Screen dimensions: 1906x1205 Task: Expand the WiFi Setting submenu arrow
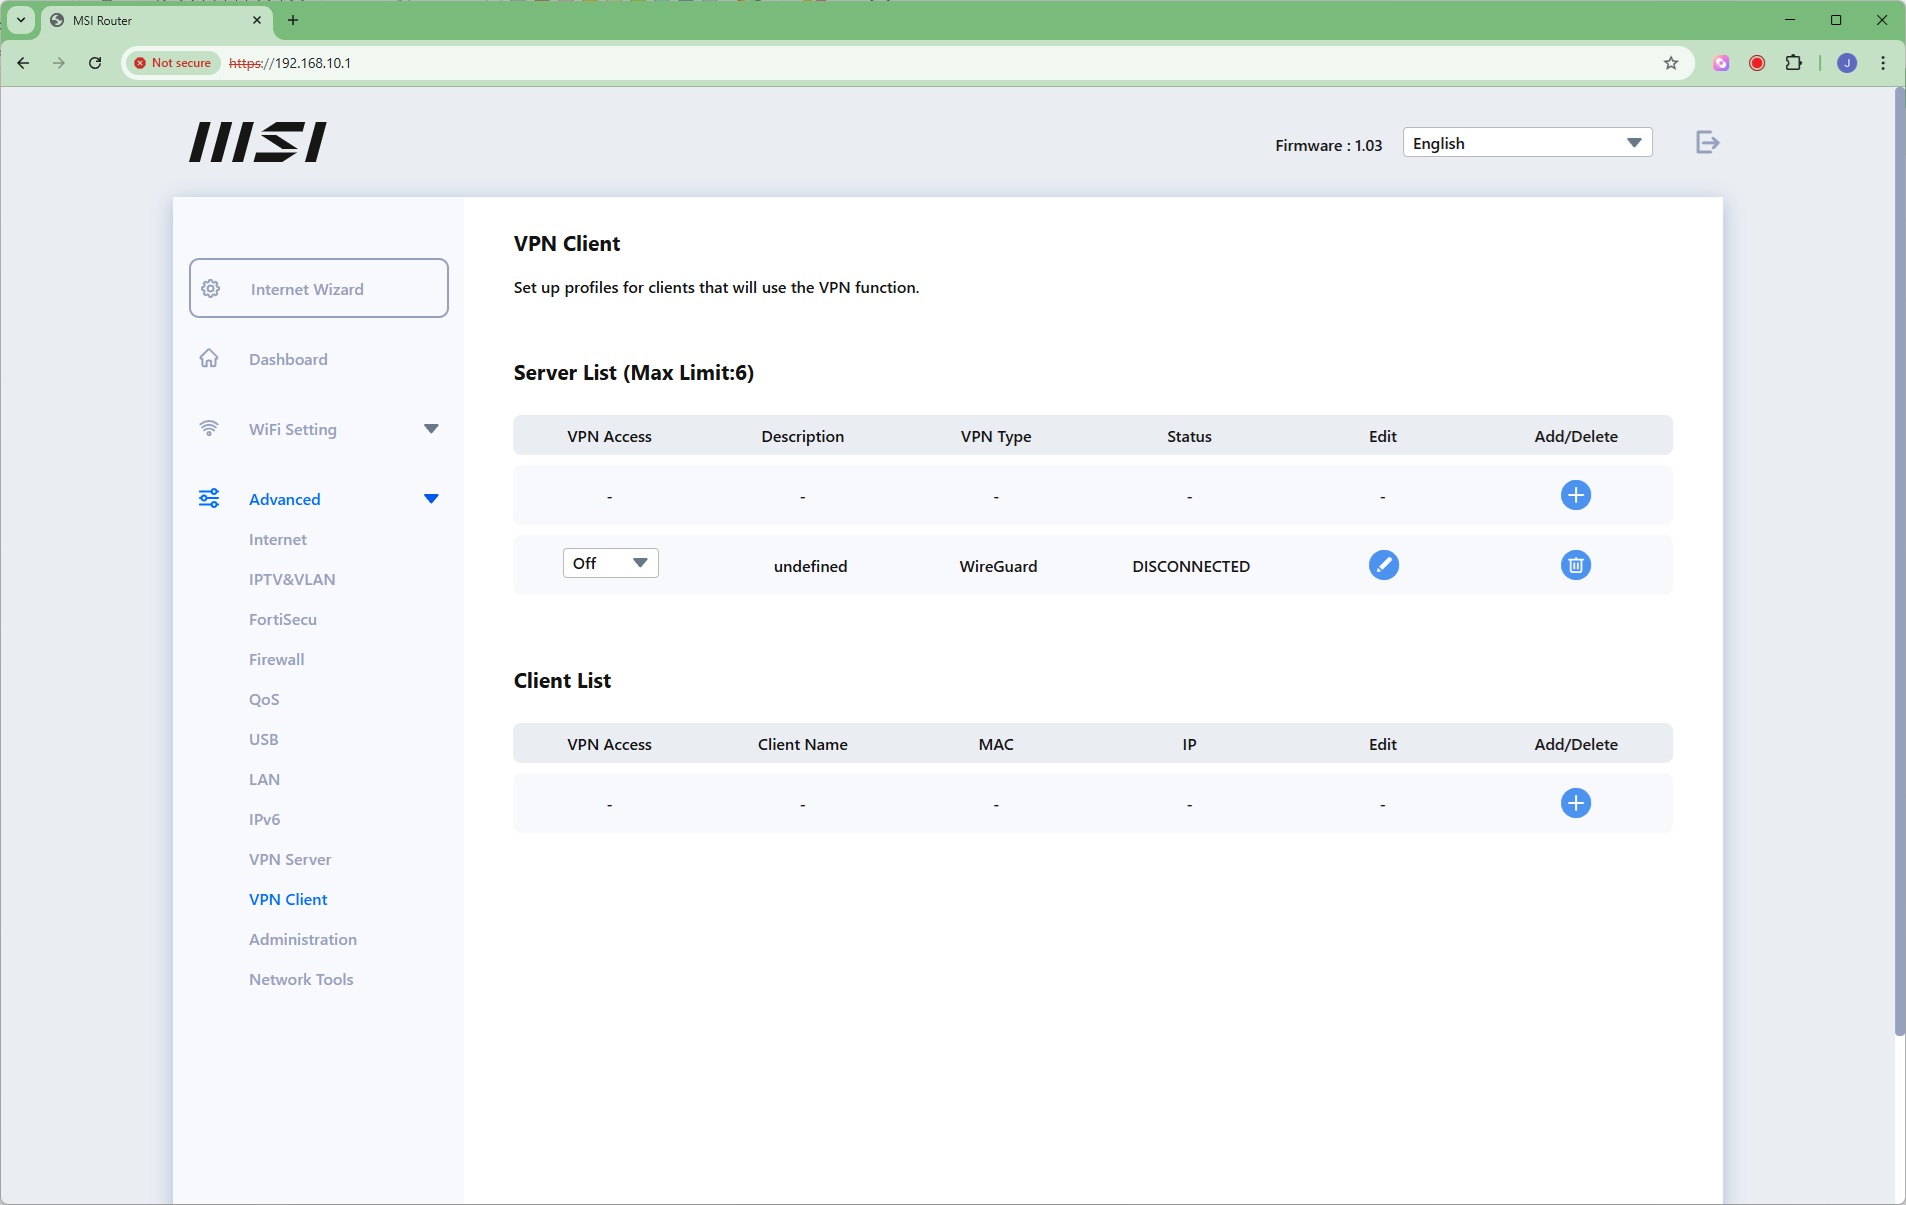point(431,429)
